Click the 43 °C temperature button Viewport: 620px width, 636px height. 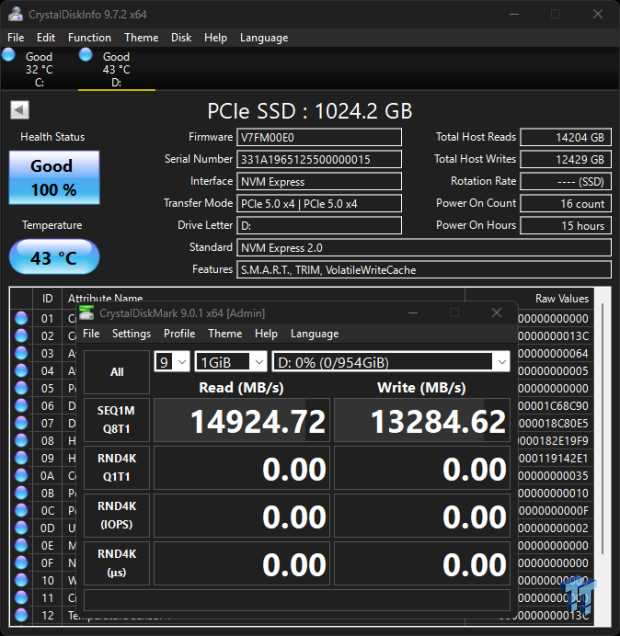pyautogui.click(x=54, y=257)
